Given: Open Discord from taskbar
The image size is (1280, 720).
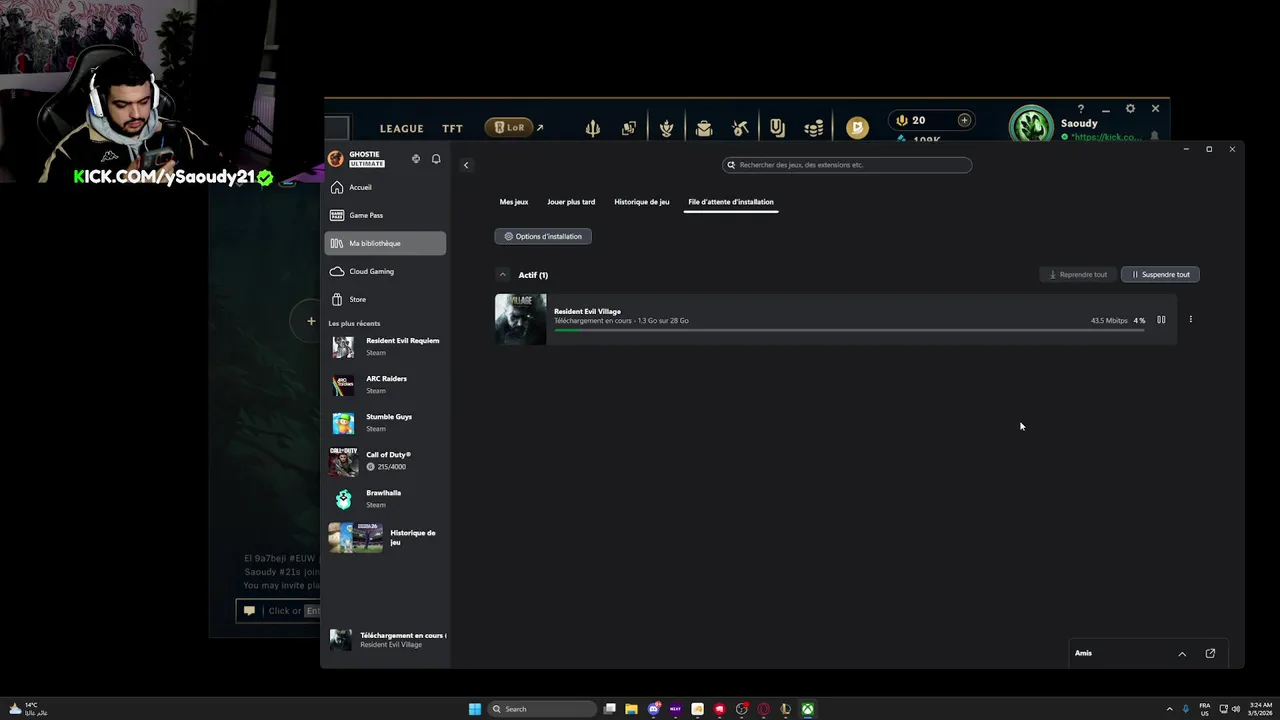Looking at the screenshot, I should coord(653,709).
